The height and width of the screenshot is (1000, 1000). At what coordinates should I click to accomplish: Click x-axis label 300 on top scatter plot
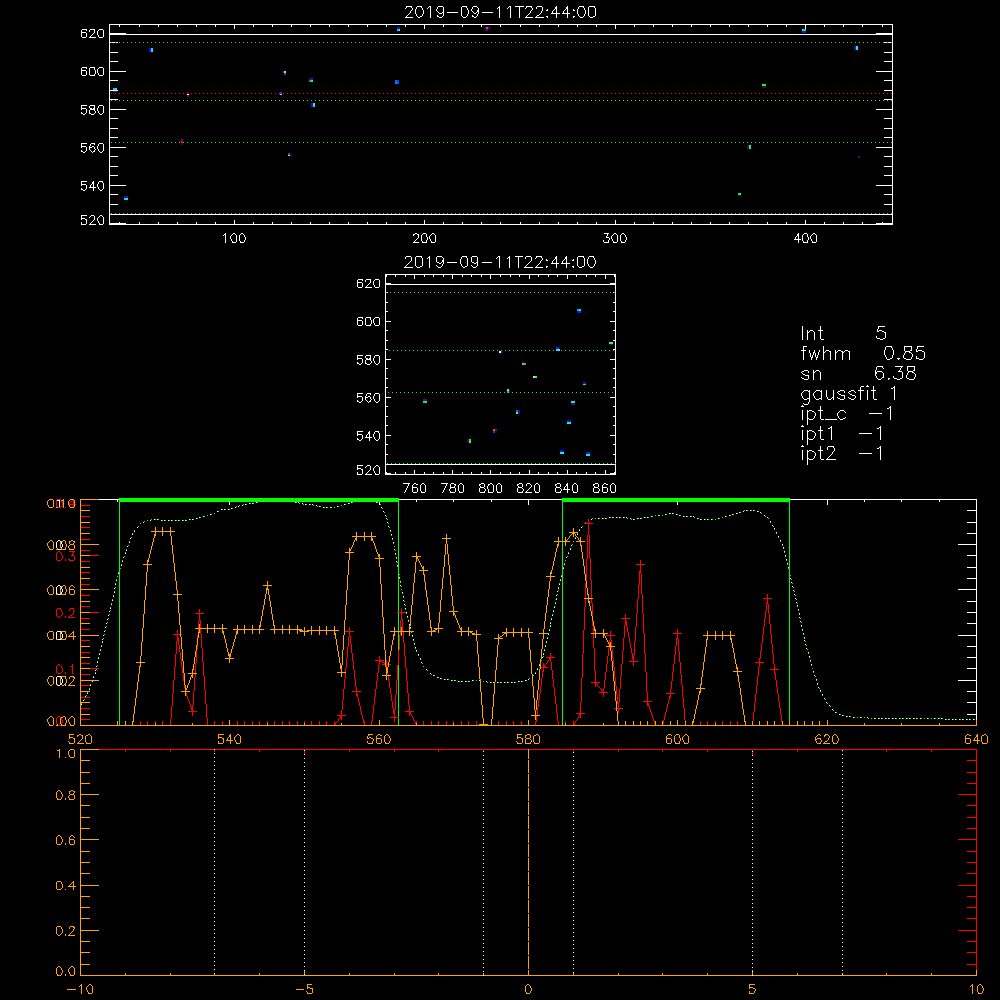(x=615, y=239)
